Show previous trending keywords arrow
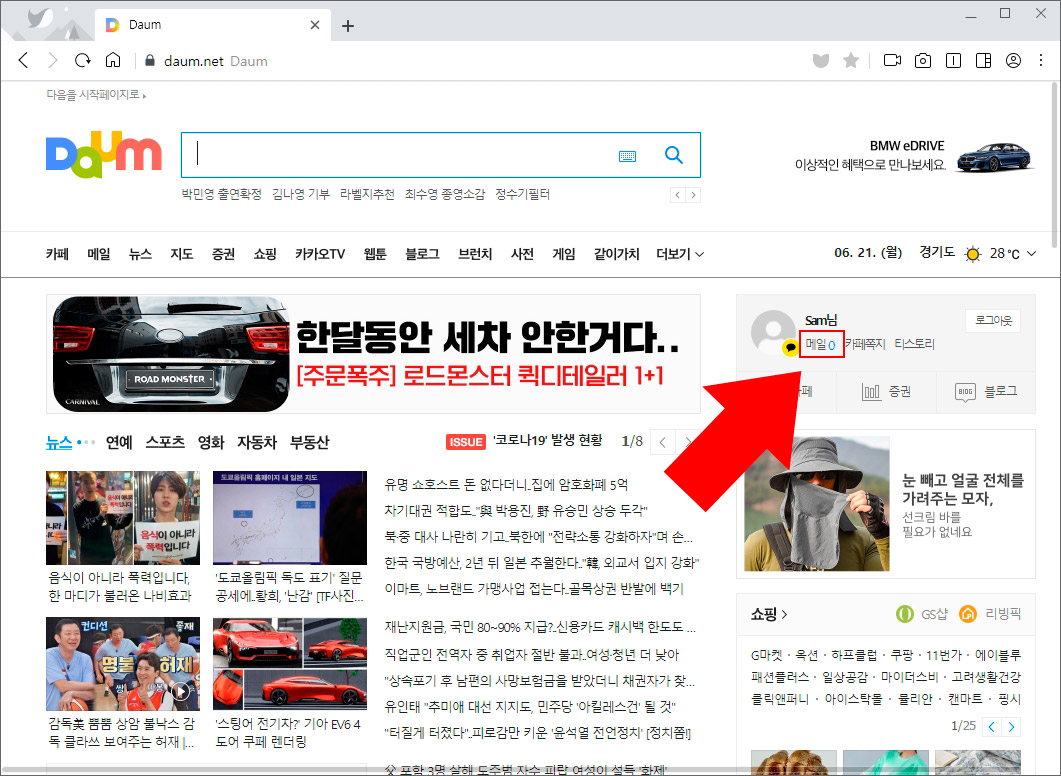Image resolution: width=1061 pixels, height=776 pixels. click(678, 196)
